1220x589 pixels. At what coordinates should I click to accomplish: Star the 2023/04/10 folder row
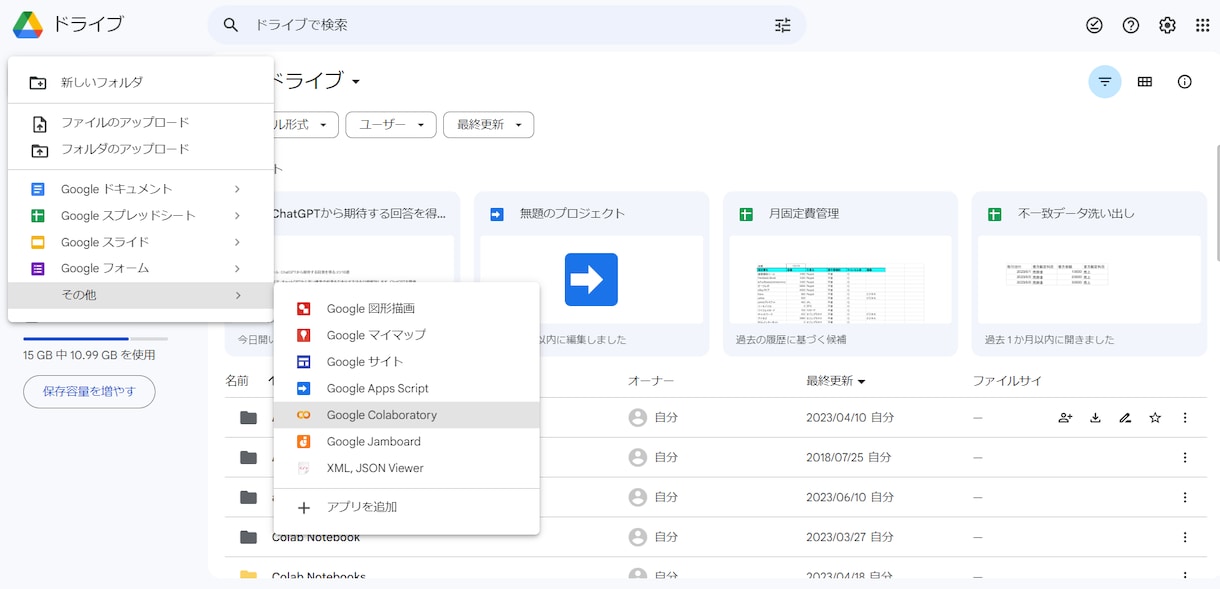(1155, 418)
